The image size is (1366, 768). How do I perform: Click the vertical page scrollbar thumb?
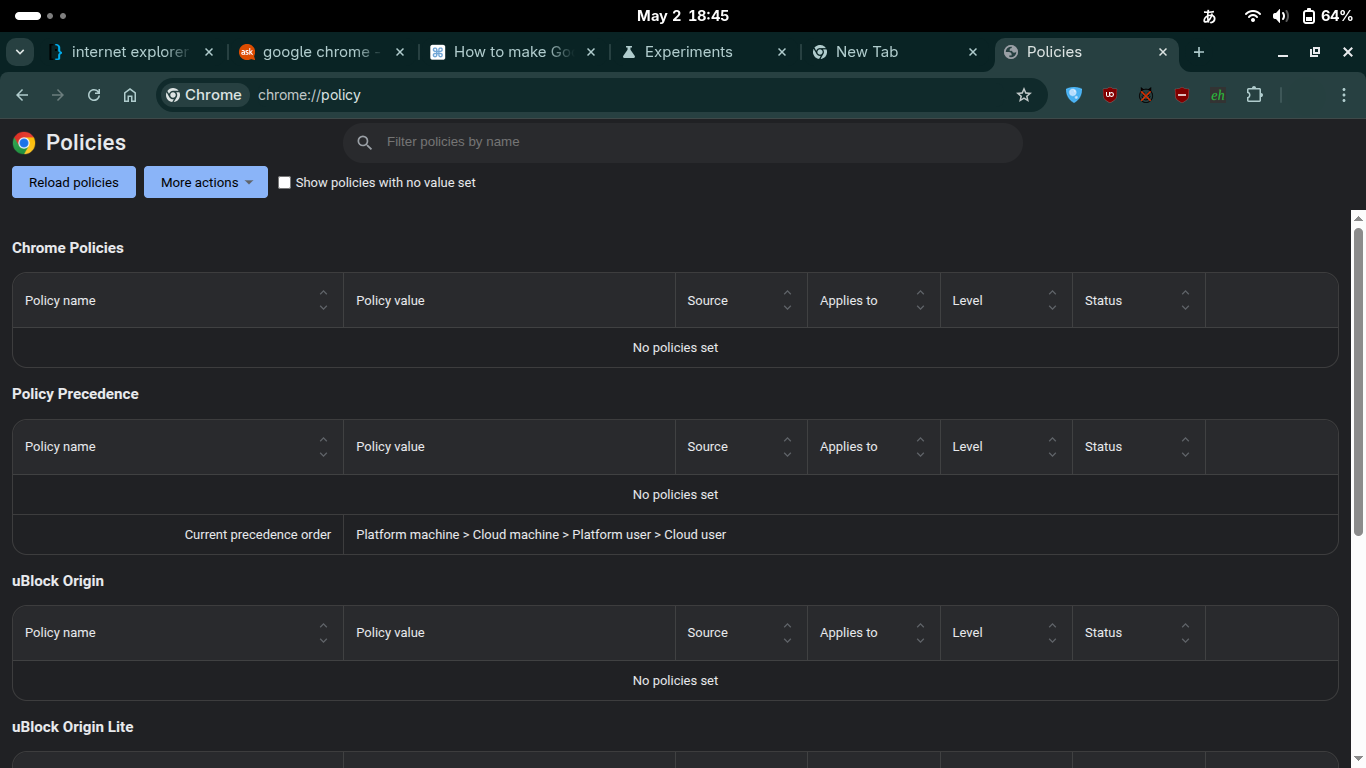coord(1358,381)
